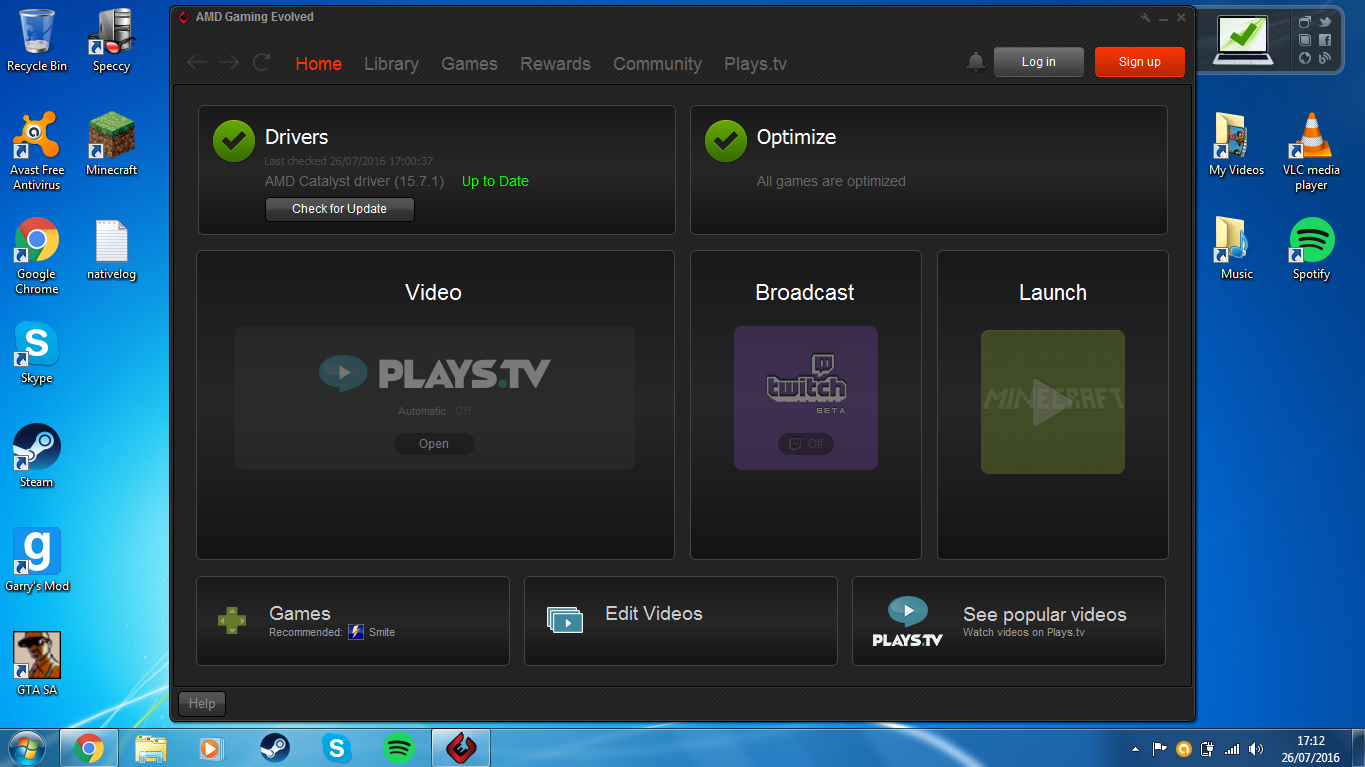Go forward with the right arrow button

coord(229,63)
